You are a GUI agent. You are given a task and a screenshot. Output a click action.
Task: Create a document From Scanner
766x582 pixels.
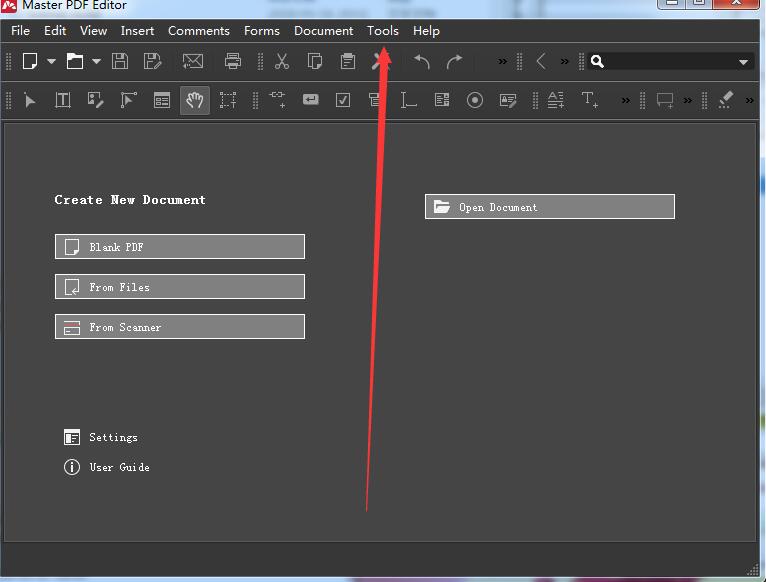(180, 327)
